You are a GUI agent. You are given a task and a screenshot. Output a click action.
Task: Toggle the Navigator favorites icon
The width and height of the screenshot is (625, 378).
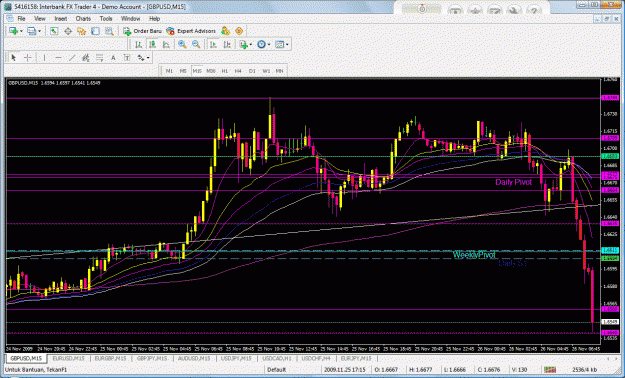tap(82, 31)
